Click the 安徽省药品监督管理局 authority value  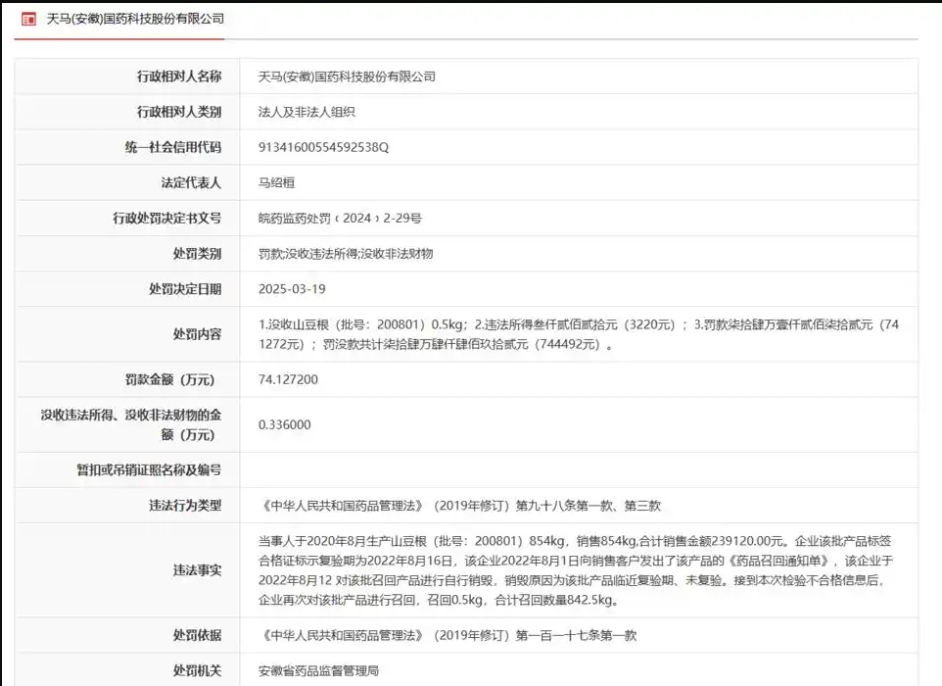click(x=318, y=671)
